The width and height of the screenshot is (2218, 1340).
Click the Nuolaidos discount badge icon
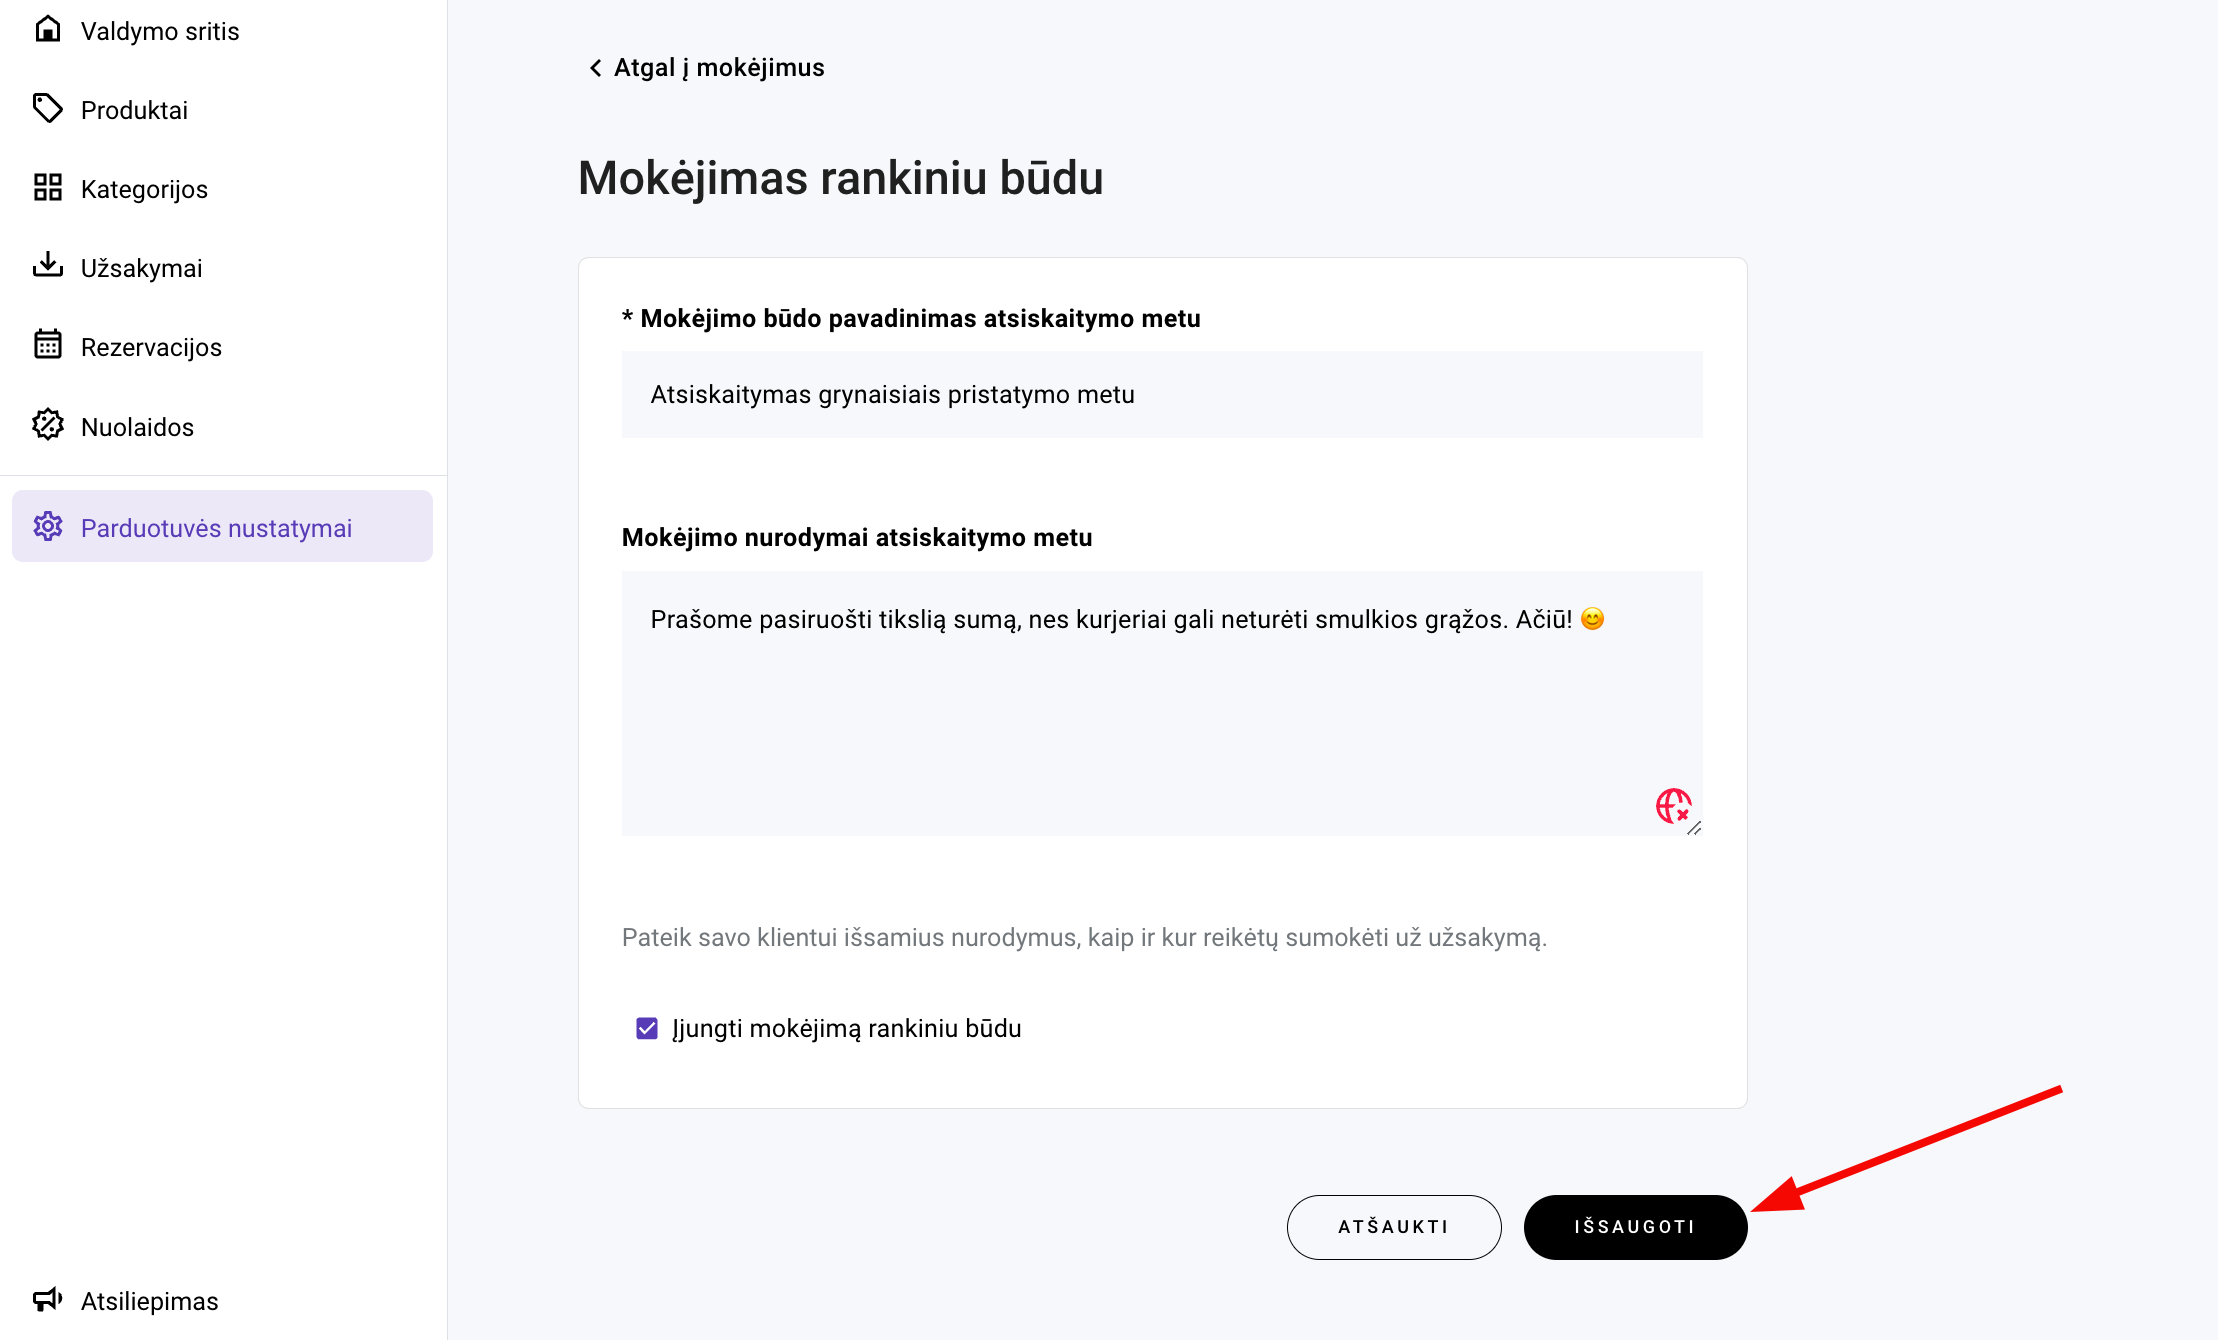47,425
